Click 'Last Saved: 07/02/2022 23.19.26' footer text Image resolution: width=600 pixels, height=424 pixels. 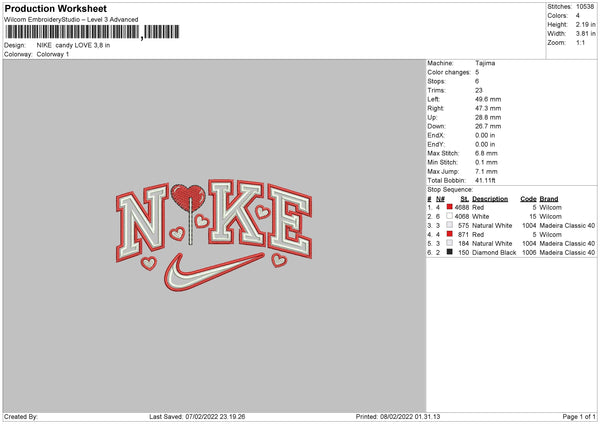(197, 416)
